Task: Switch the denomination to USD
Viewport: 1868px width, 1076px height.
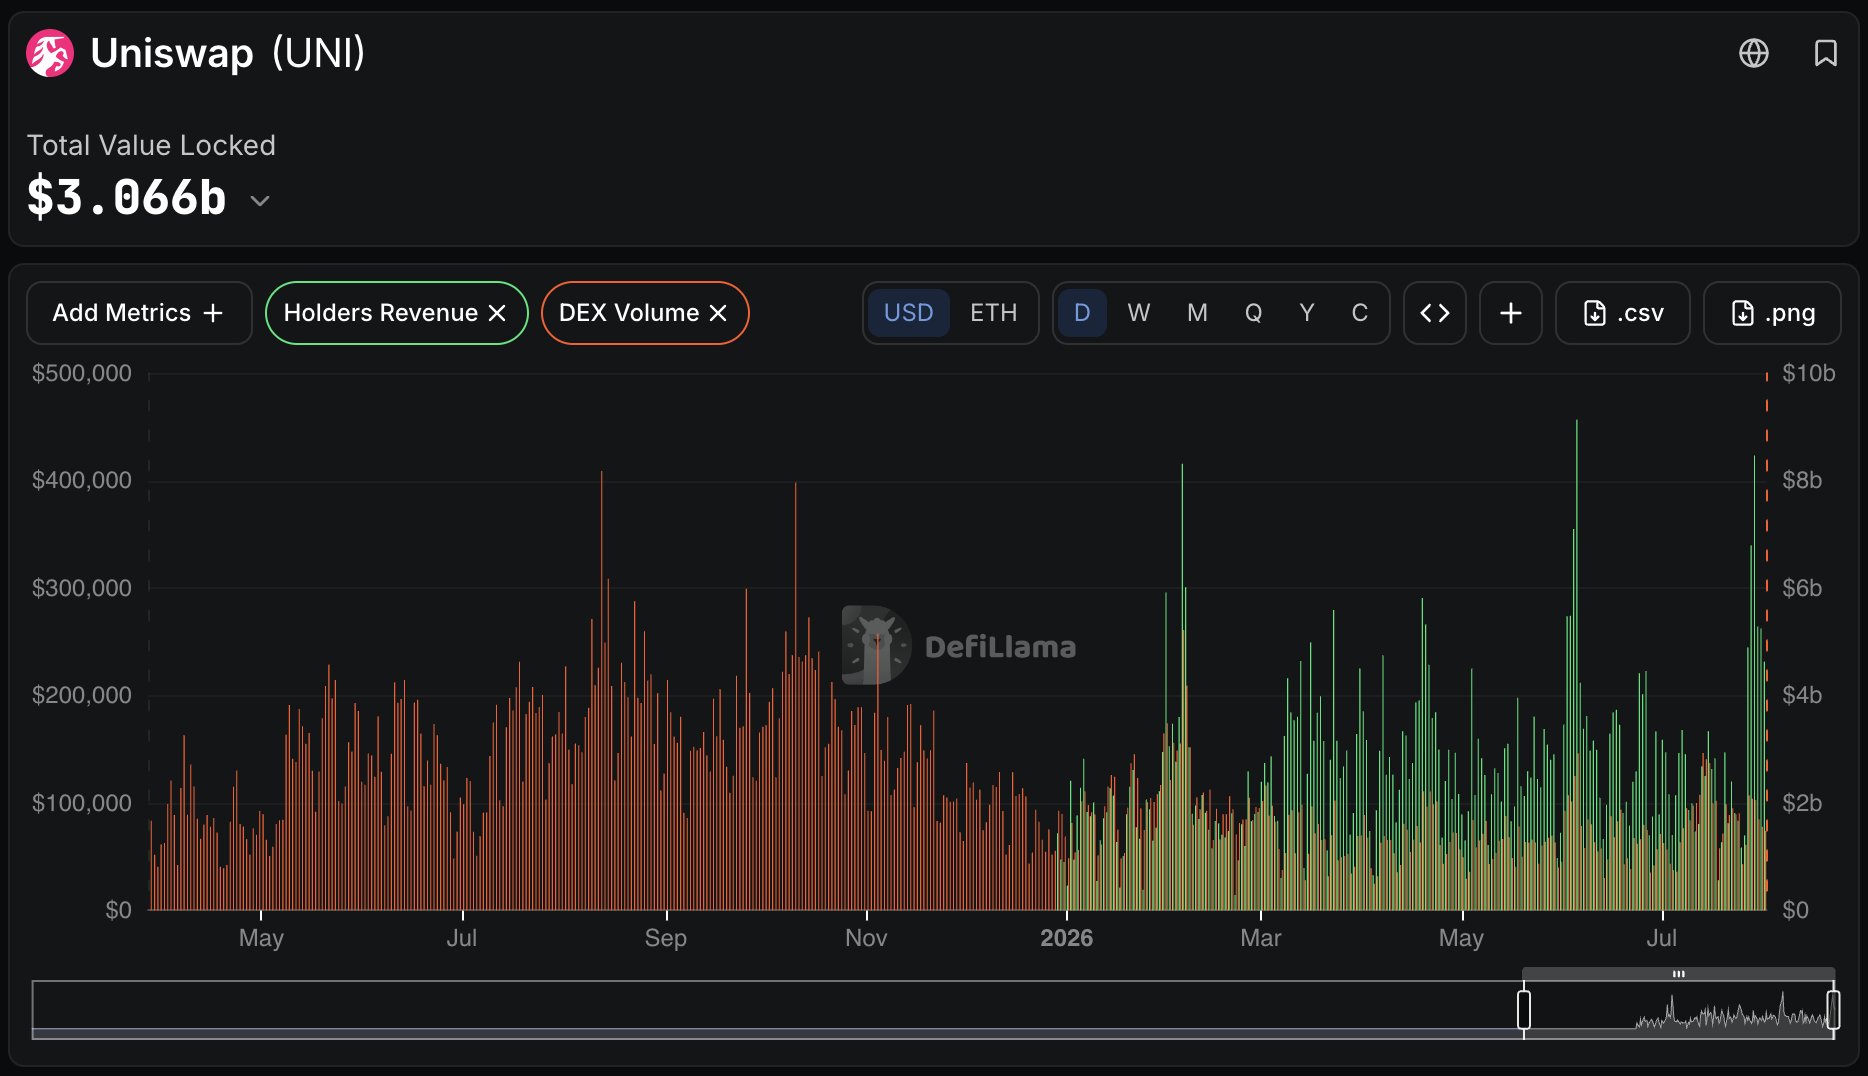Action: pos(908,313)
